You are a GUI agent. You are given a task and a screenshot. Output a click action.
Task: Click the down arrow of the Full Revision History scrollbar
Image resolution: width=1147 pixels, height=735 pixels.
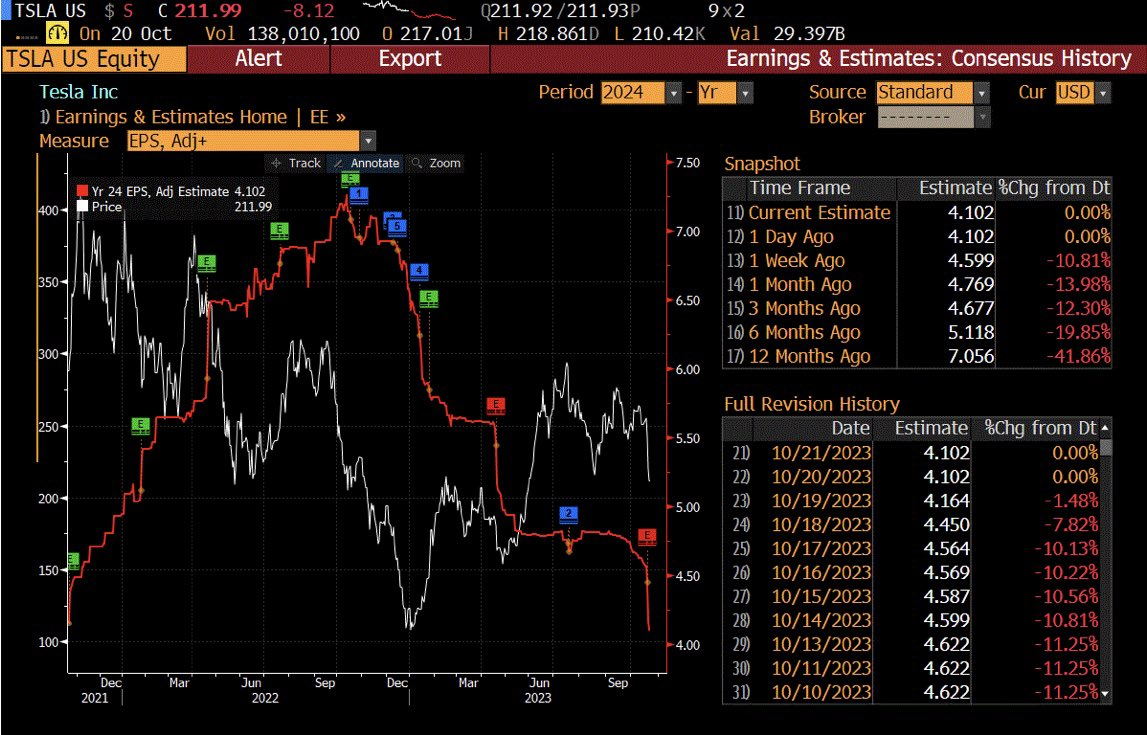pyautogui.click(x=1105, y=693)
